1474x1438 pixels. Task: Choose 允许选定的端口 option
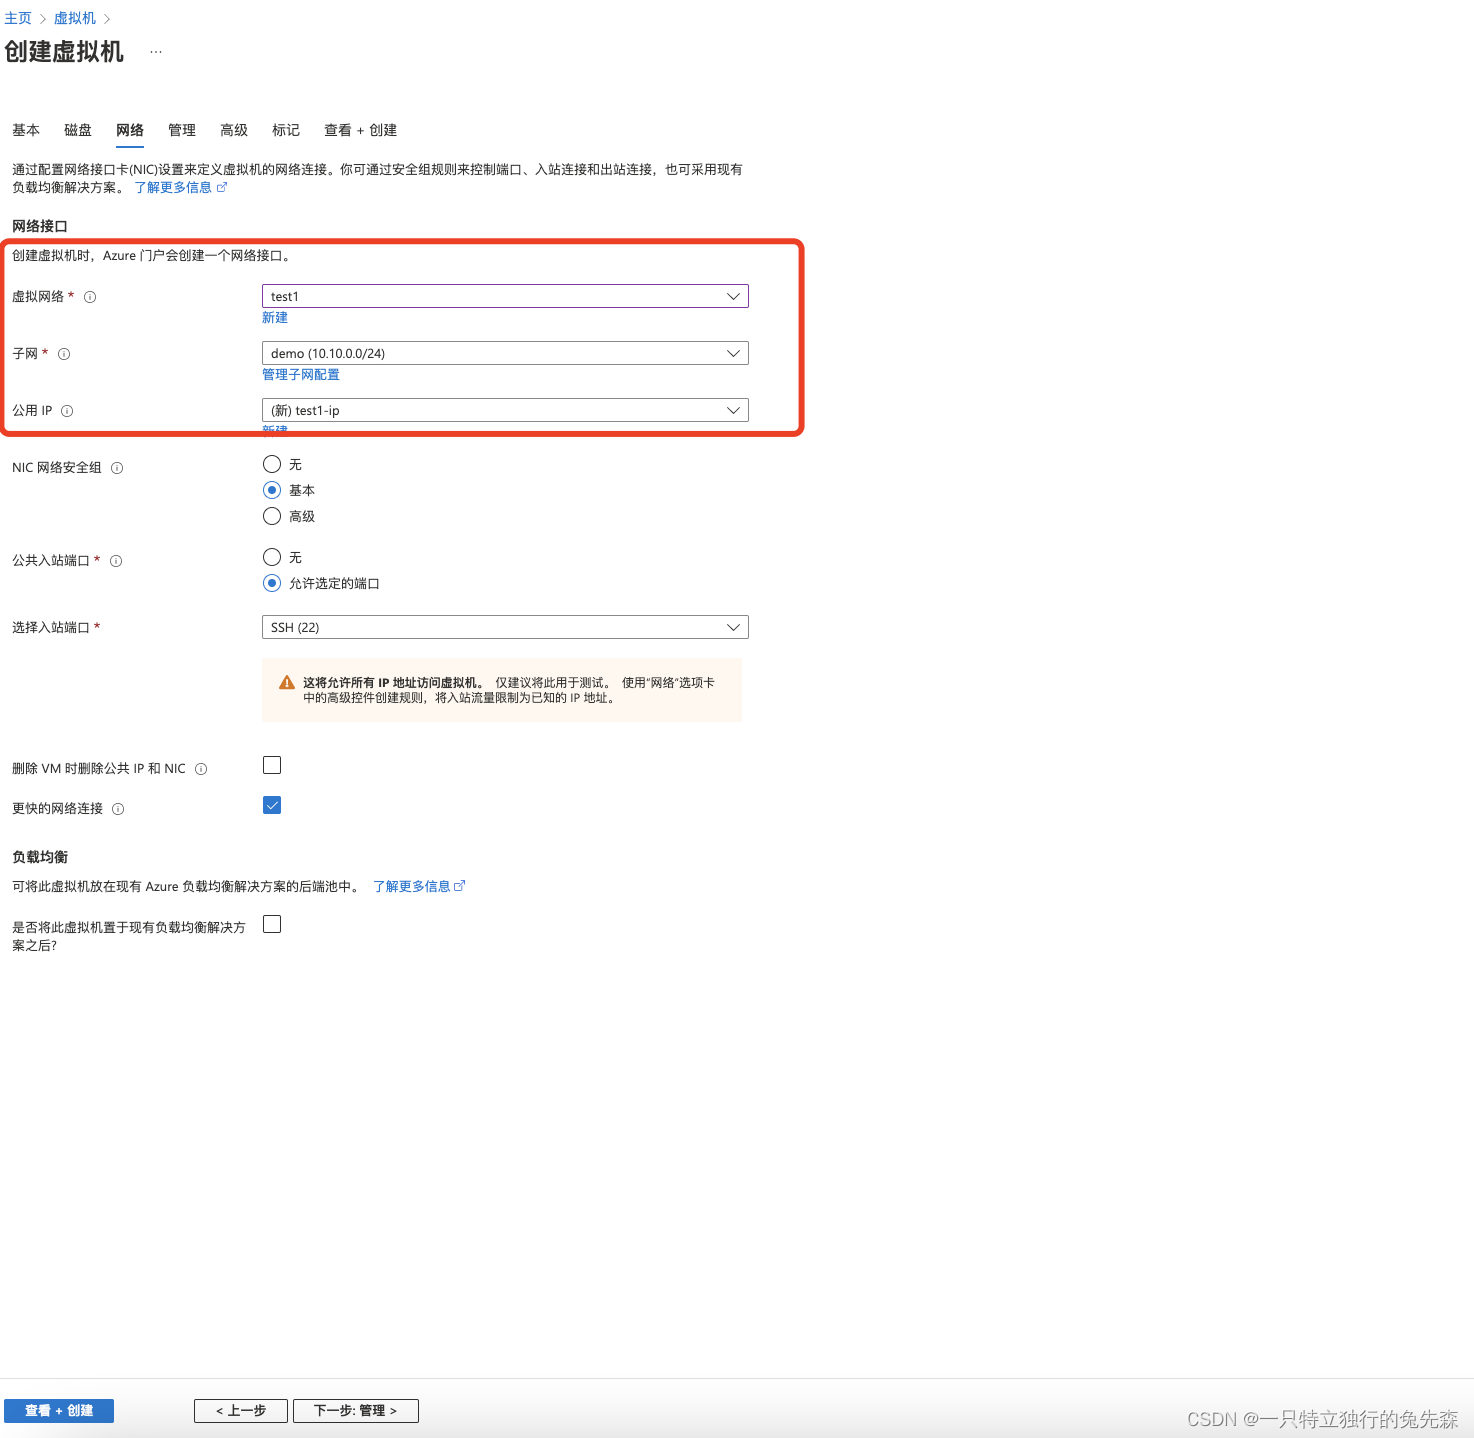tap(272, 583)
